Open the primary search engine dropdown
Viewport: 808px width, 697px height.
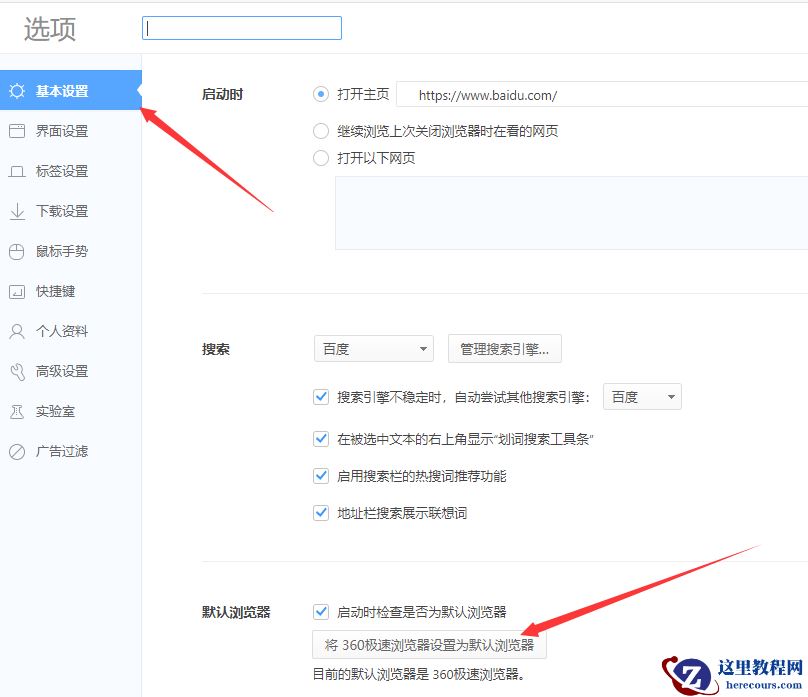[373, 348]
